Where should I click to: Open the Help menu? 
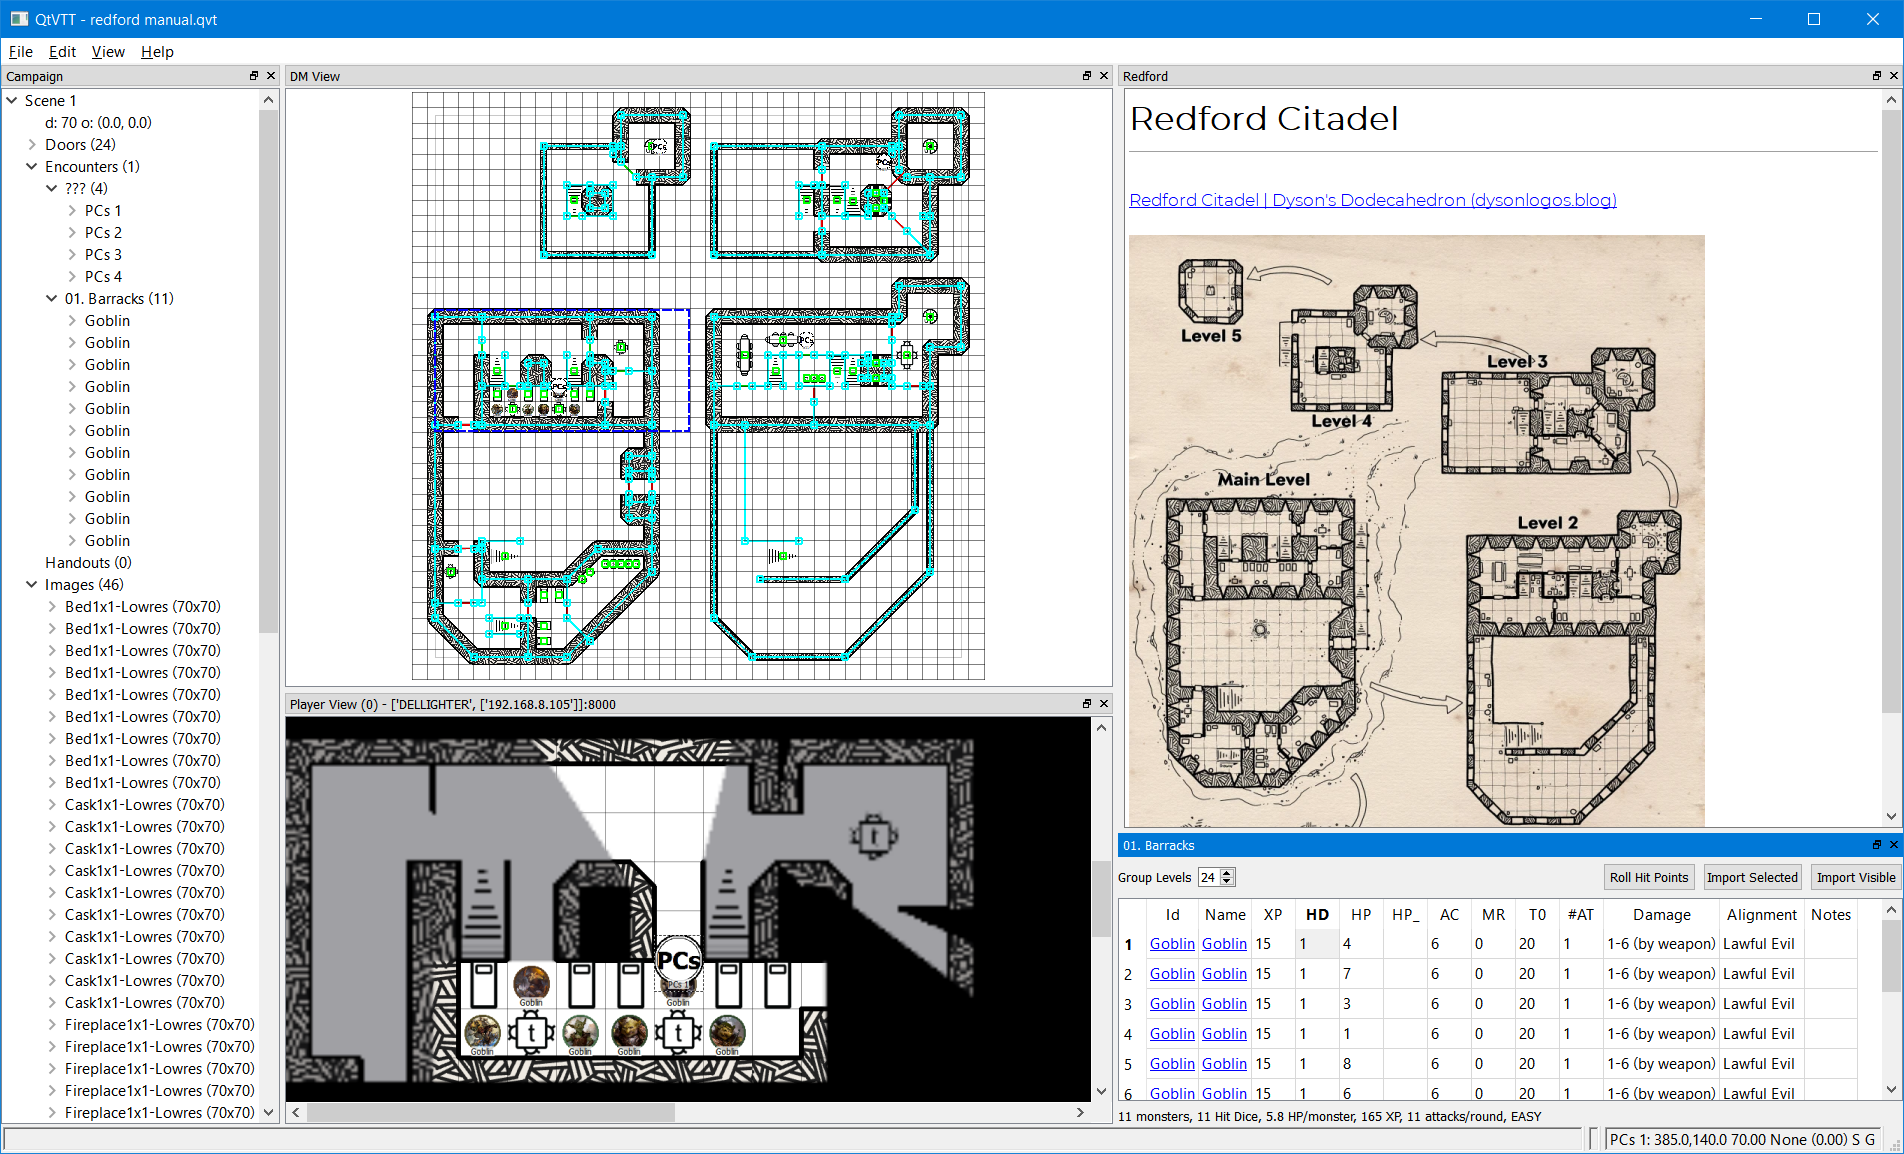tap(157, 52)
